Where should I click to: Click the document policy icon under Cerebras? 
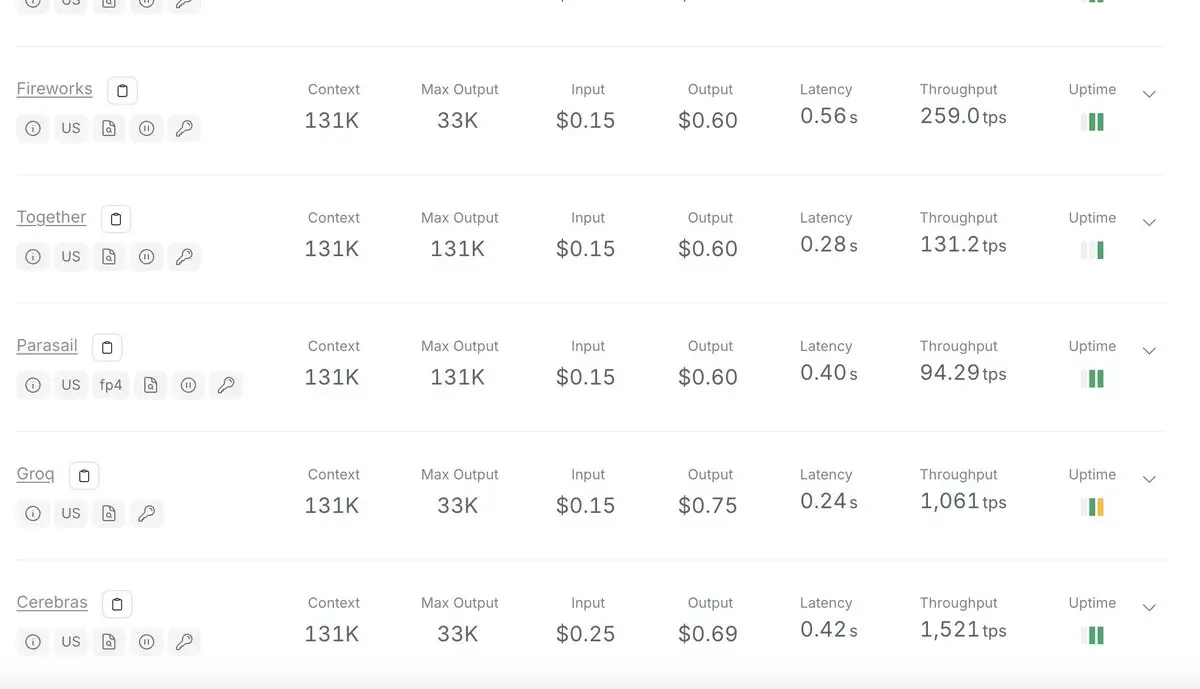(109, 641)
